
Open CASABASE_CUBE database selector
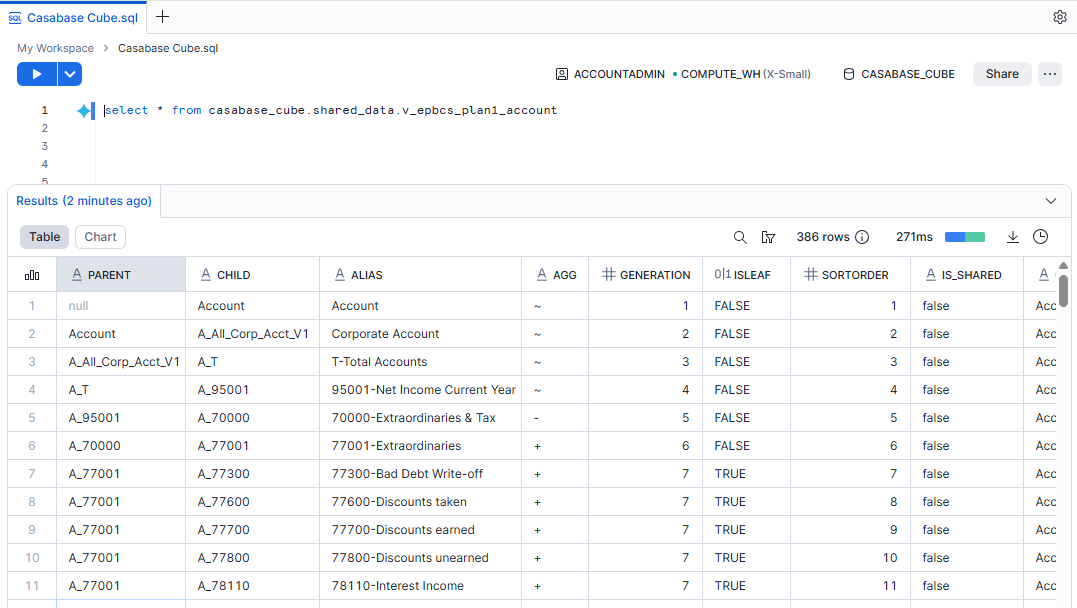(x=898, y=74)
